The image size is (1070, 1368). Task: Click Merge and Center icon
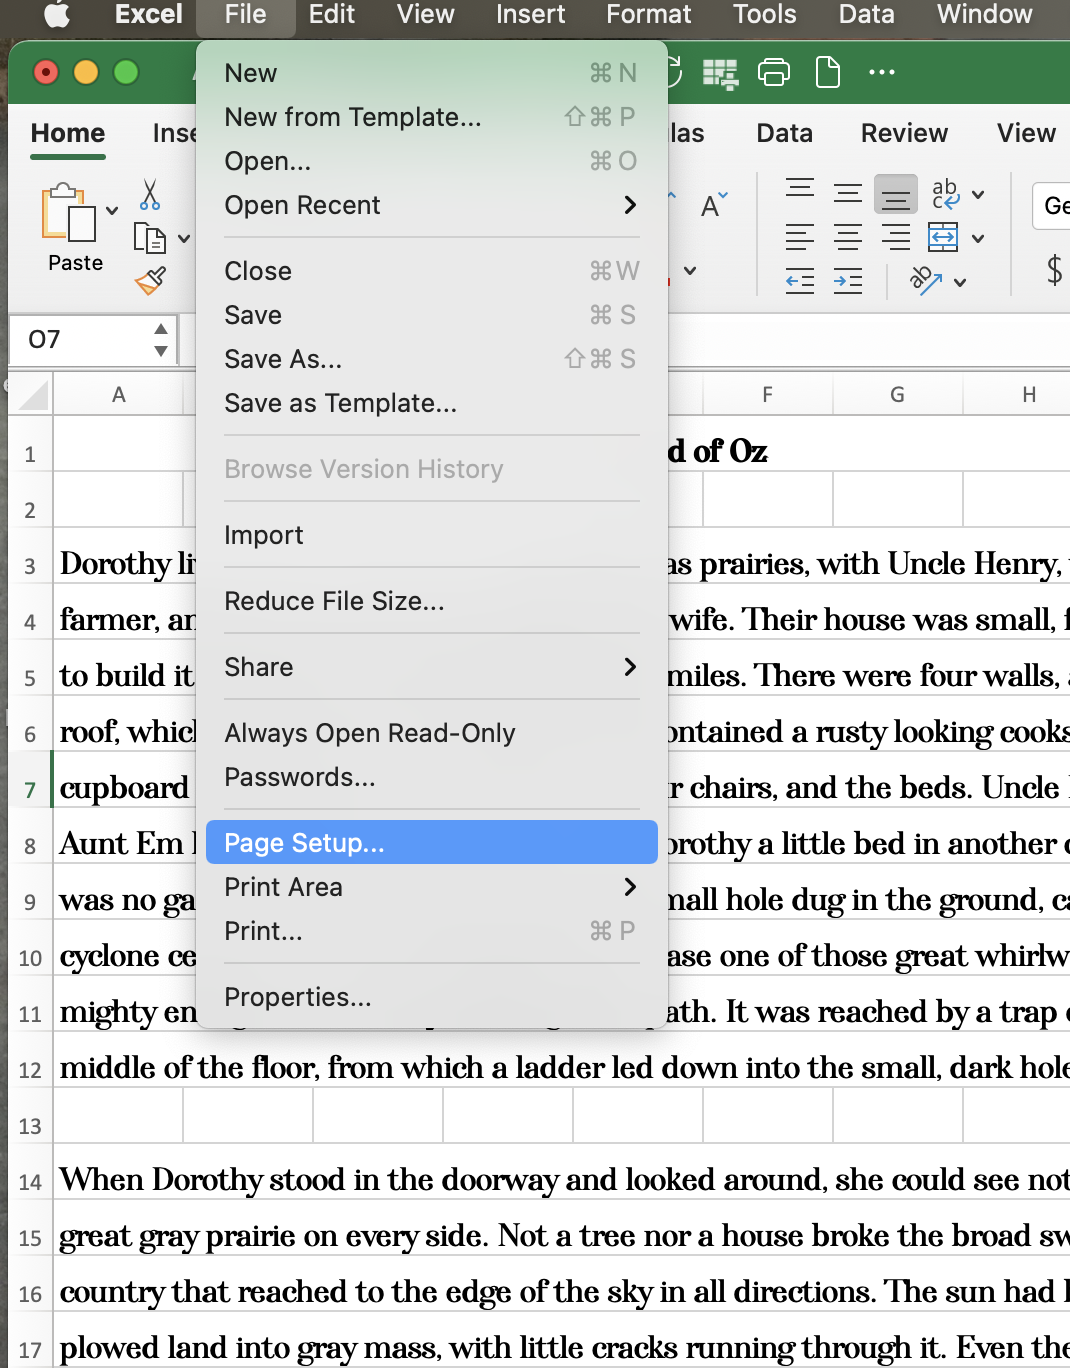(x=944, y=238)
